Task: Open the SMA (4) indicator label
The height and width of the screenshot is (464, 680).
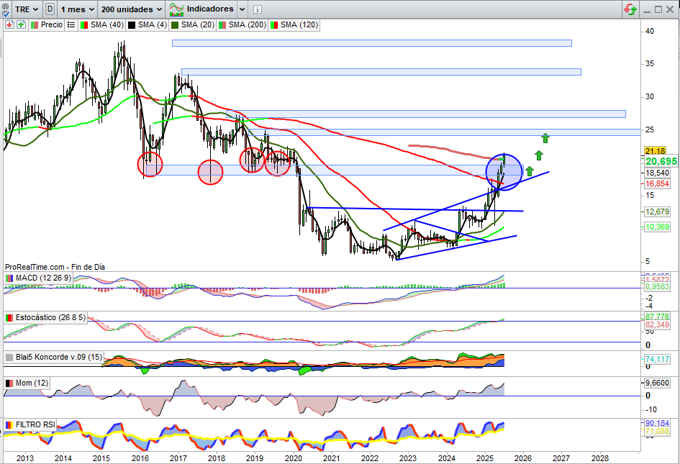Action: 152,25
